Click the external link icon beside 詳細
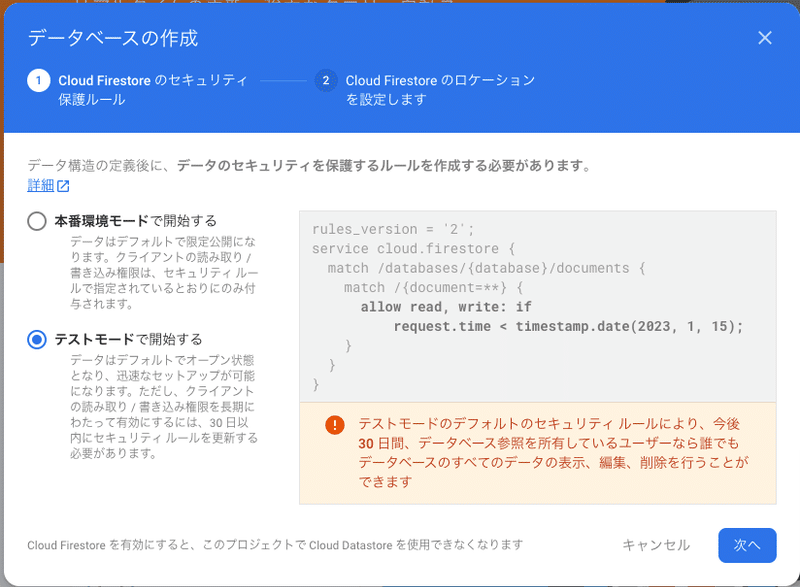Screen dimensions: 800x587 coord(63,186)
